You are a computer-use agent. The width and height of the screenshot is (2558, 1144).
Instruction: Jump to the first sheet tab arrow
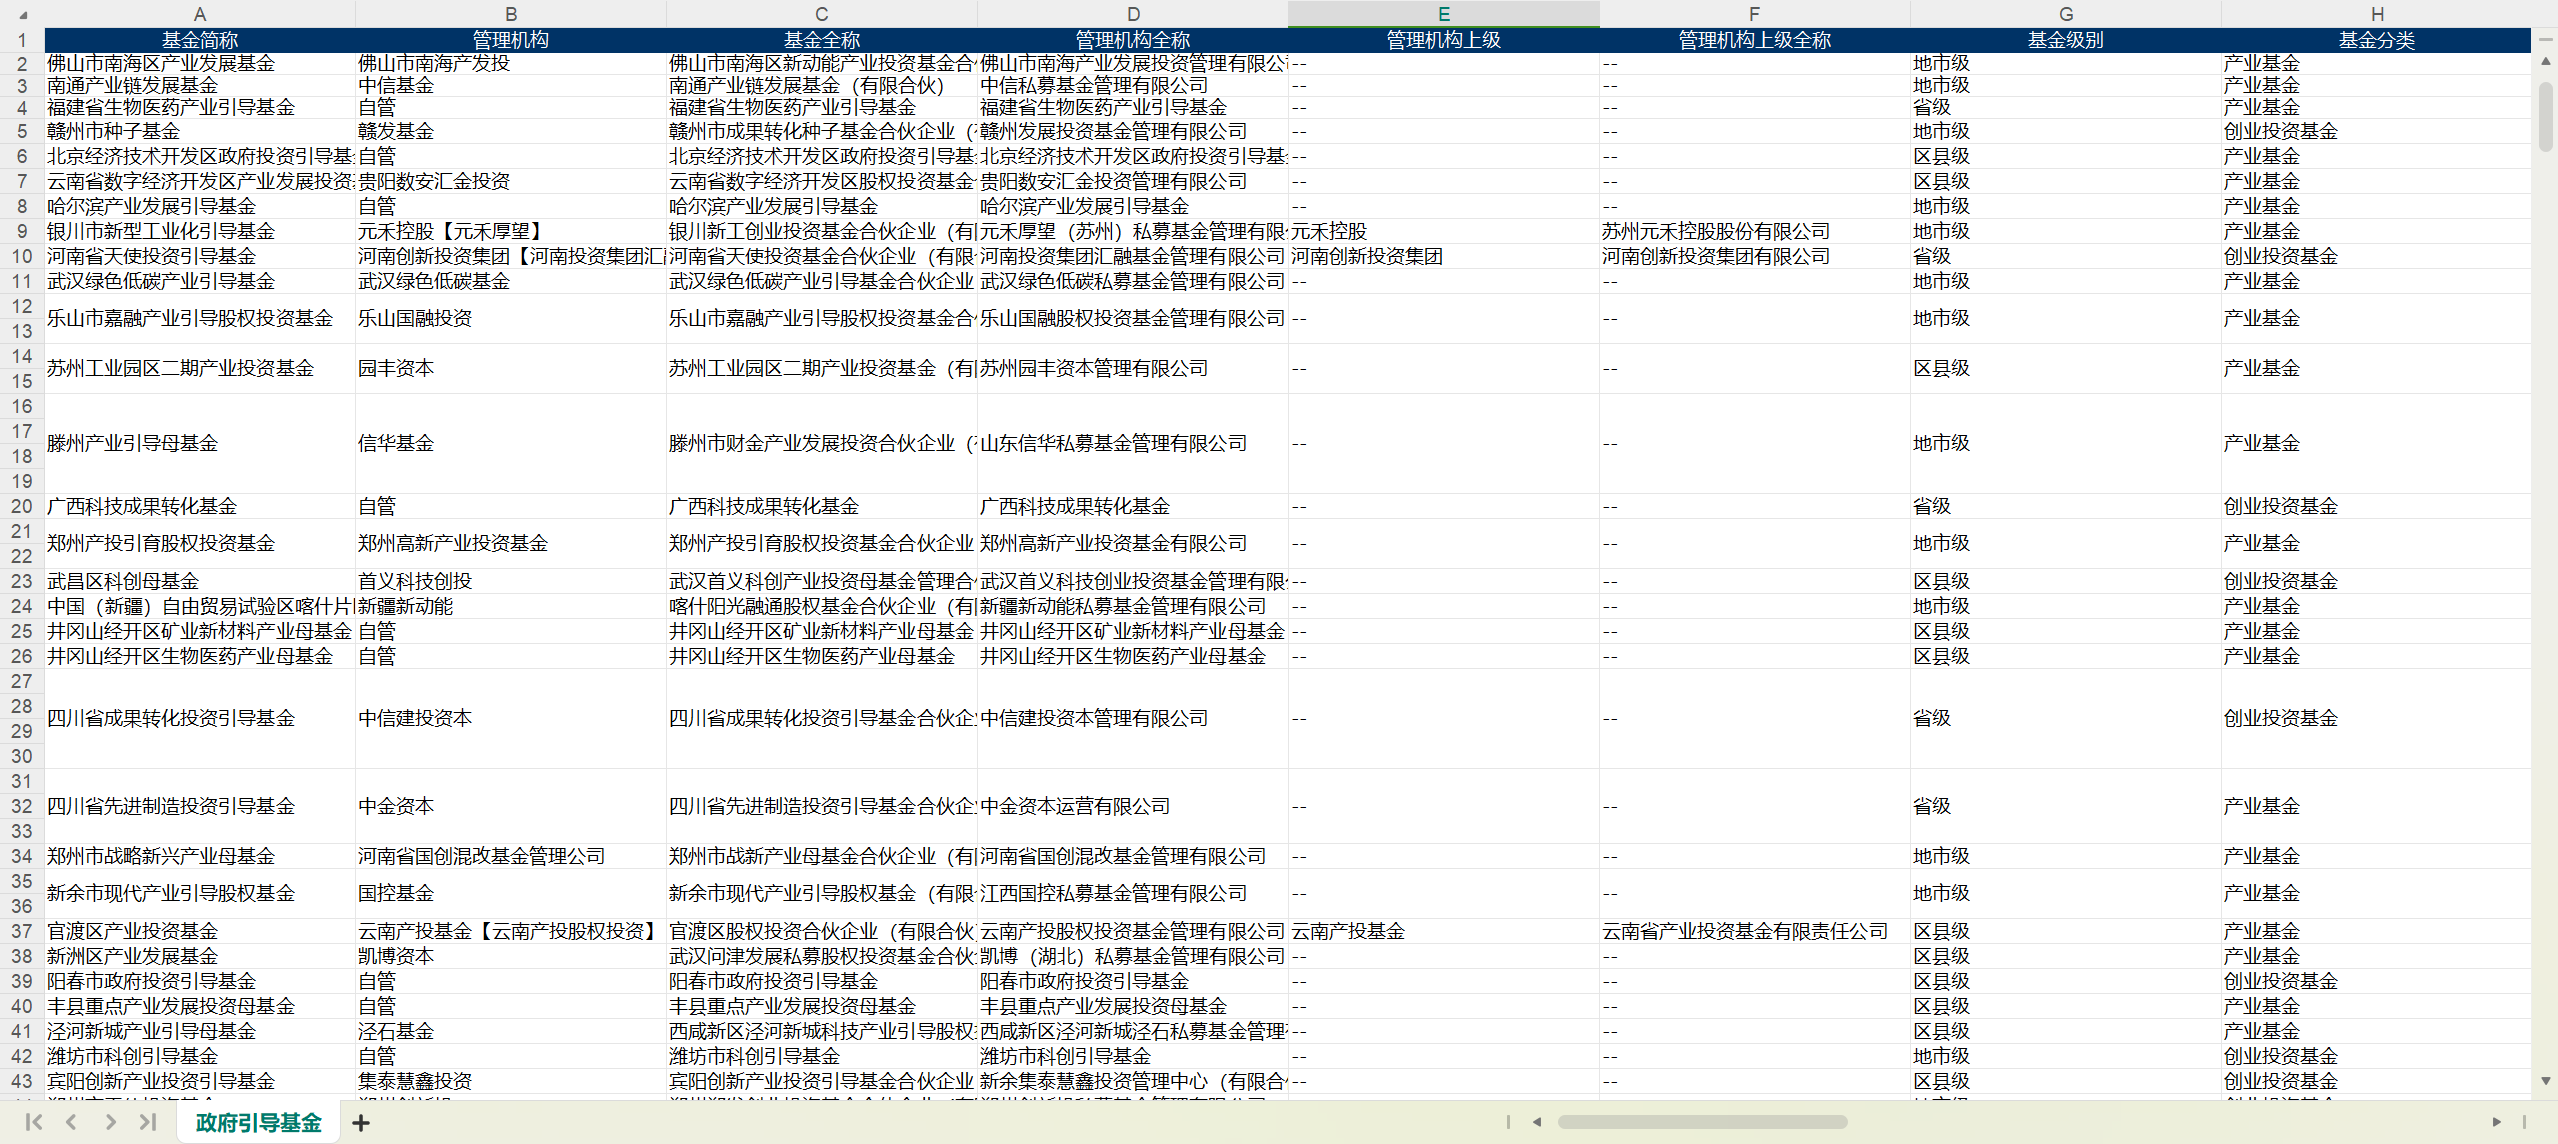point(33,1122)
